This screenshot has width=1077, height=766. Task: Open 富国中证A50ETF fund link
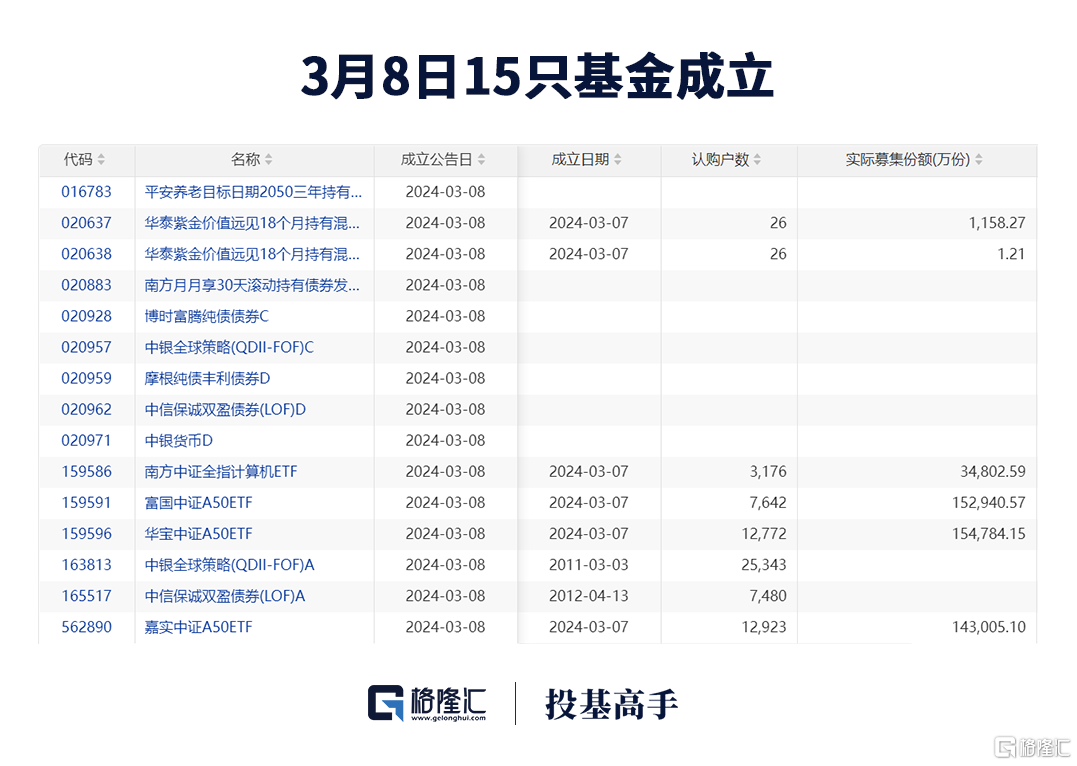pos(199,503)
